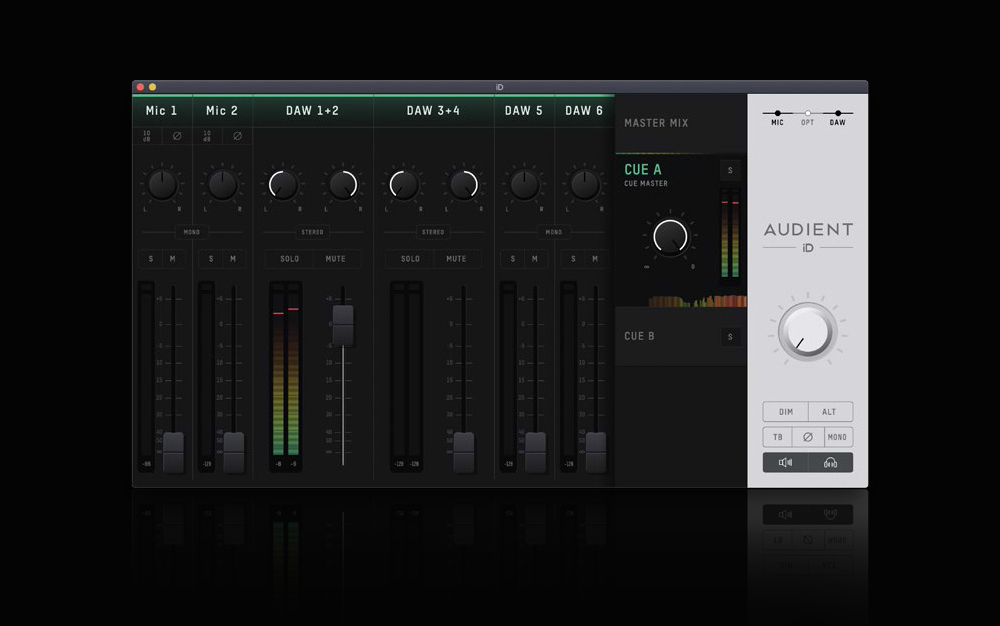Solo the CUE A mix
This screenshot has height=626, width=1000.
[x=730, y=170]
